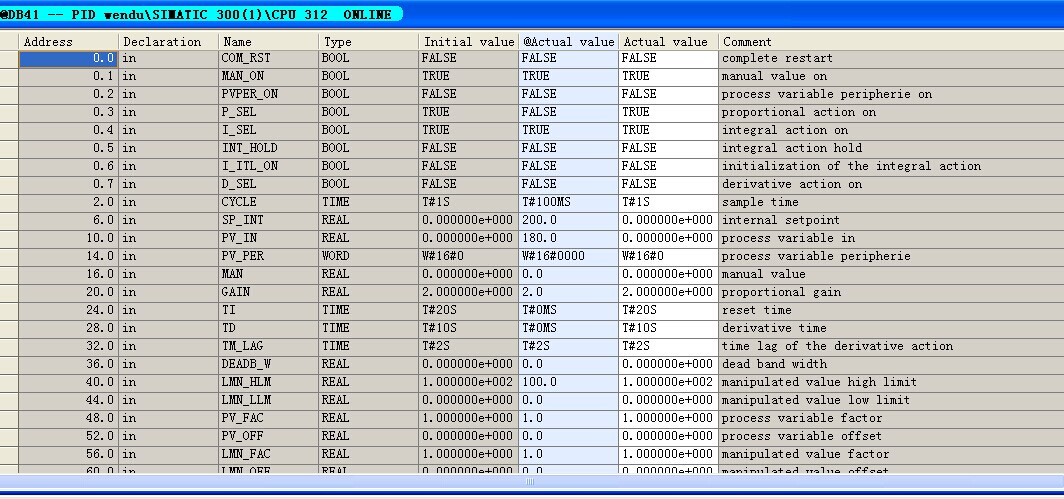Viewport: 1064px width, 499px height.
Task: Select the Comment column header
Action: click(891, 41)
